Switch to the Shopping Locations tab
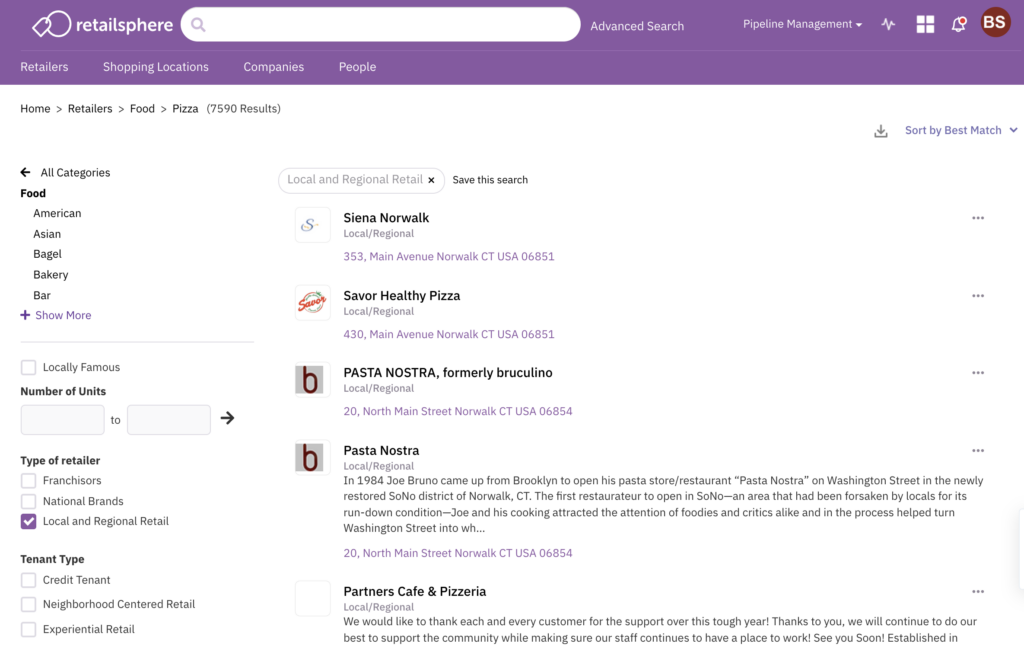The width and height of the screenshot is (1024, 646). (x=155, y=67)
